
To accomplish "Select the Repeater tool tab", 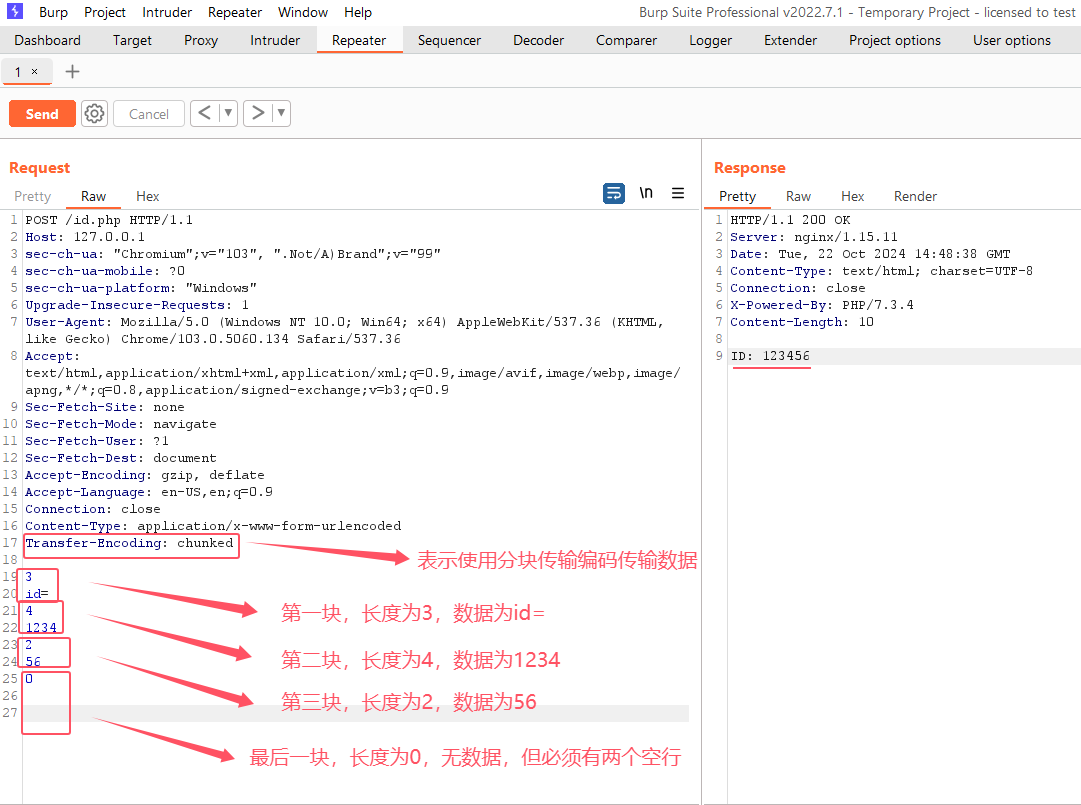I will 359,41.
